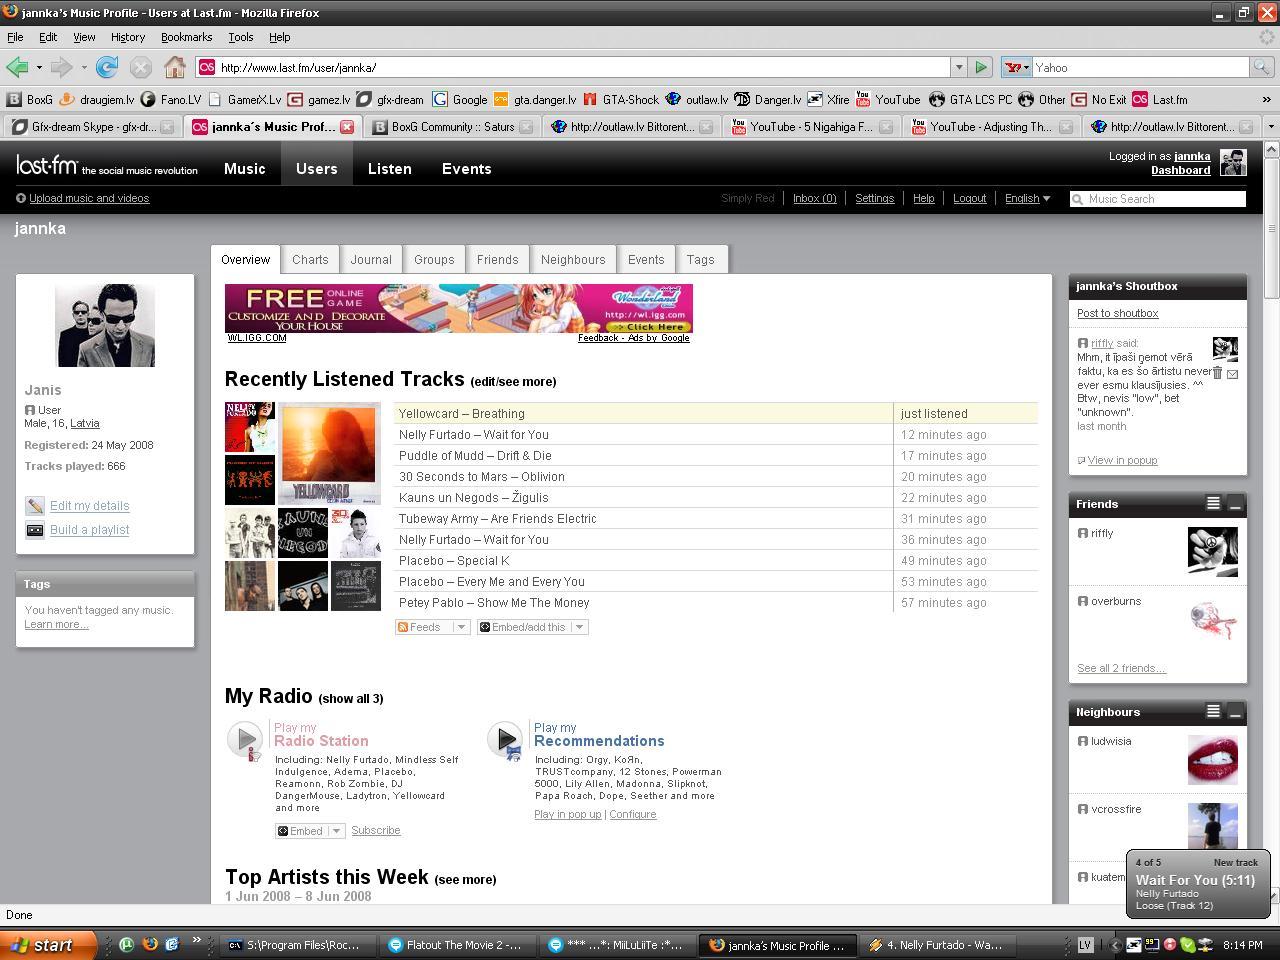
Task: Delete riffly's shout with trash icon
Action: tap(1217, 373)
